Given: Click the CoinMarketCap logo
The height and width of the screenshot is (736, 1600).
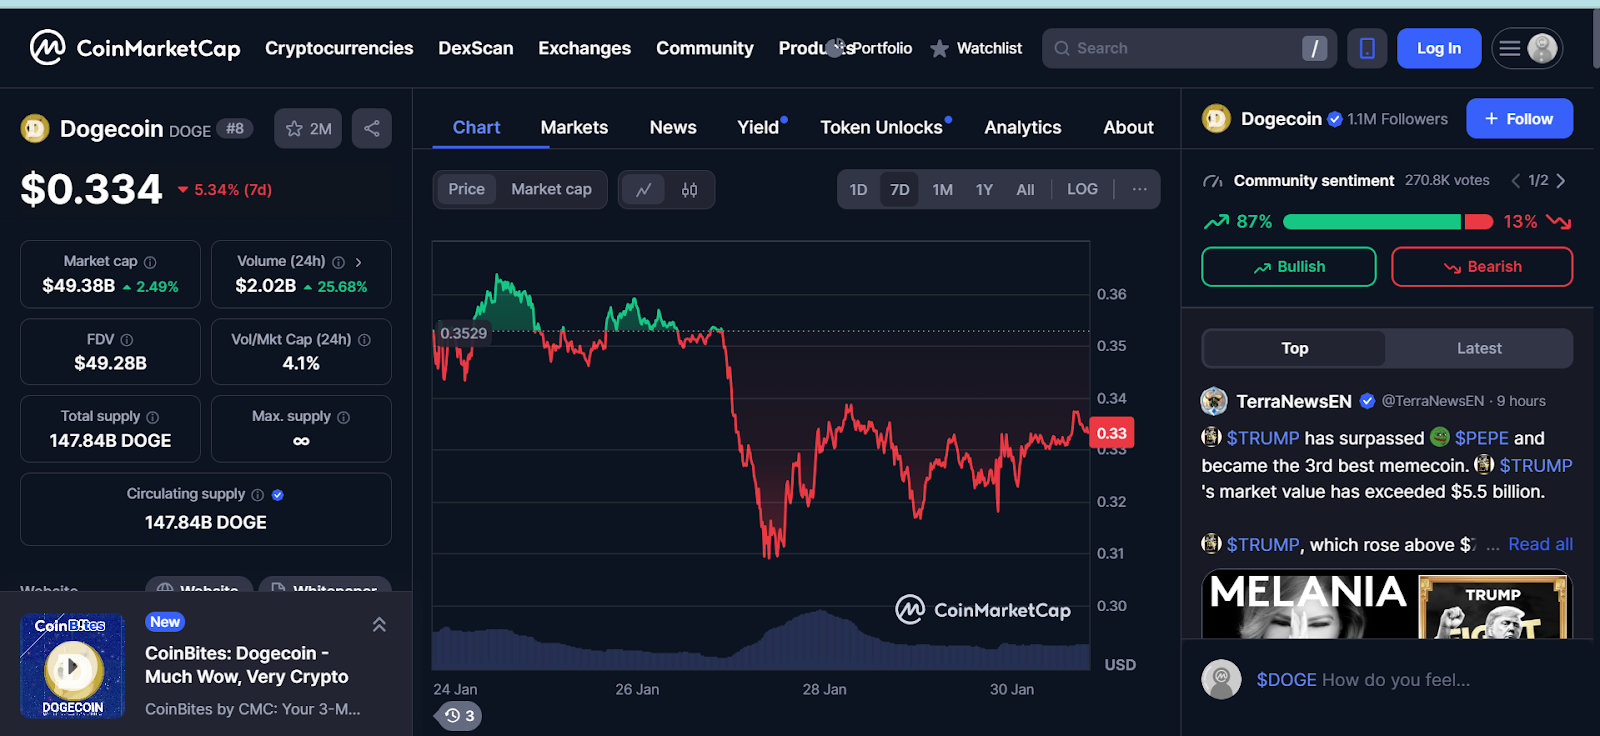Looking at the screenshot, I should tap(135, 48).
